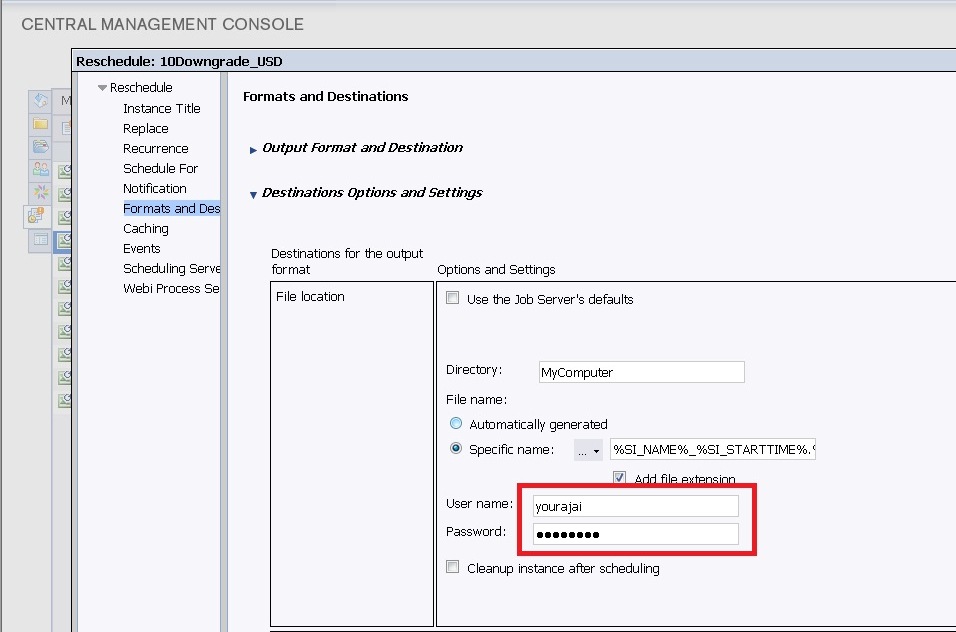The width and height of the screenshot is (956, 632).
Task: Open the placeholder dropdown beside Specific name
Action: click(595, 448)
